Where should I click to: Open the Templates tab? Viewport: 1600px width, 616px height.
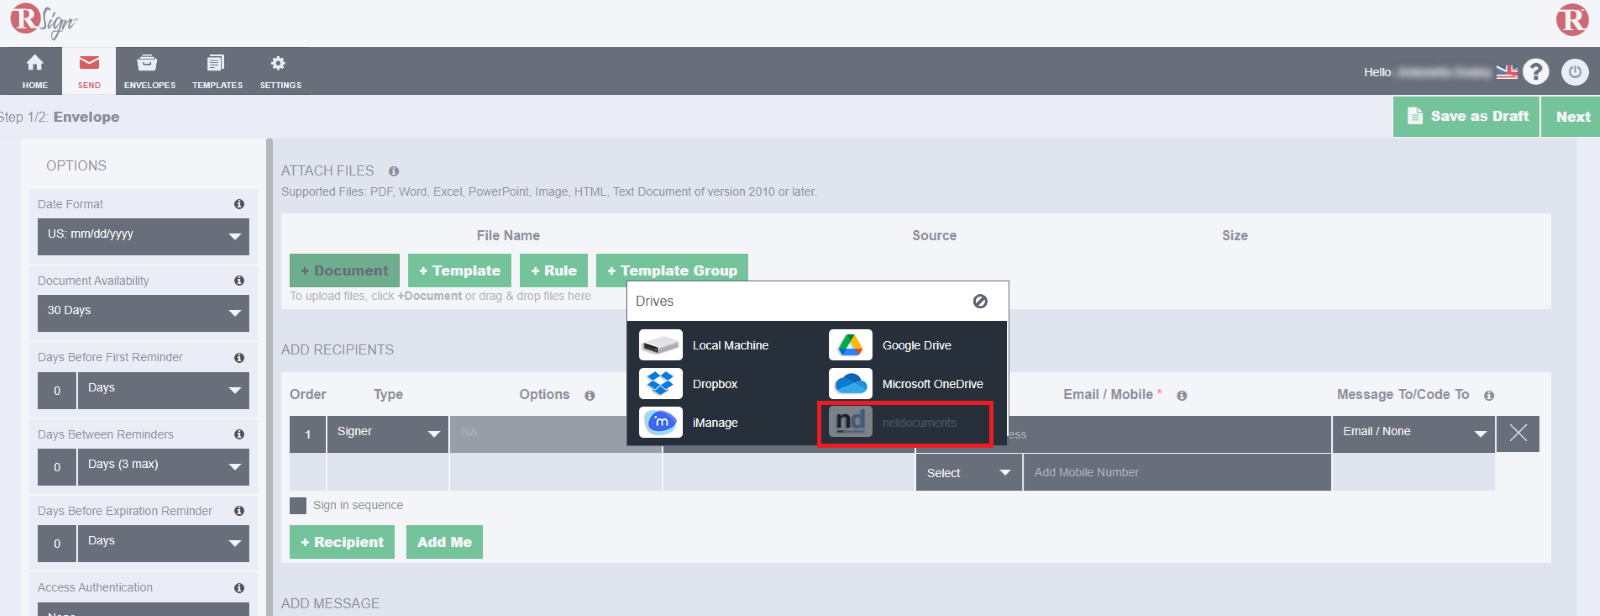tap(217, 71)
